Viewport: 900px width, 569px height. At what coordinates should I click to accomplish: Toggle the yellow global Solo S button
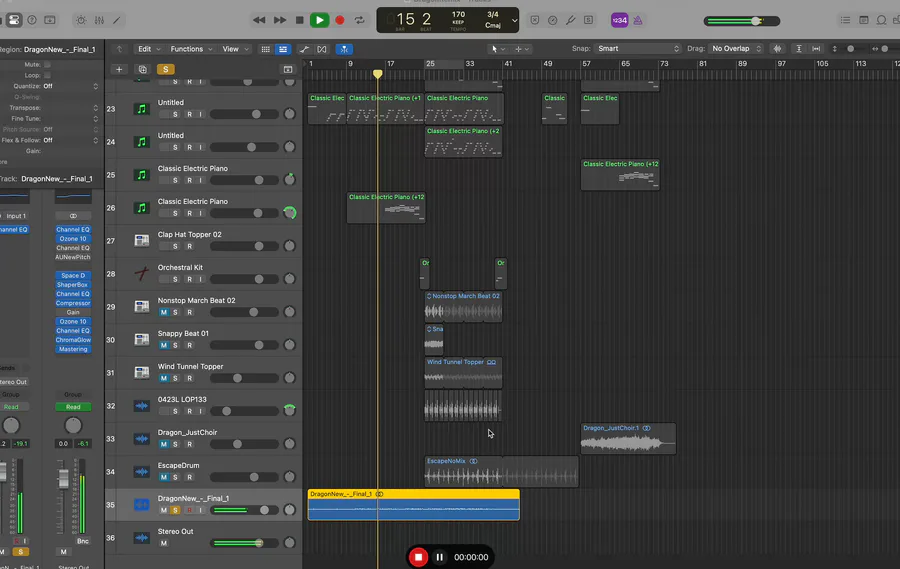(x=165, y=69)
